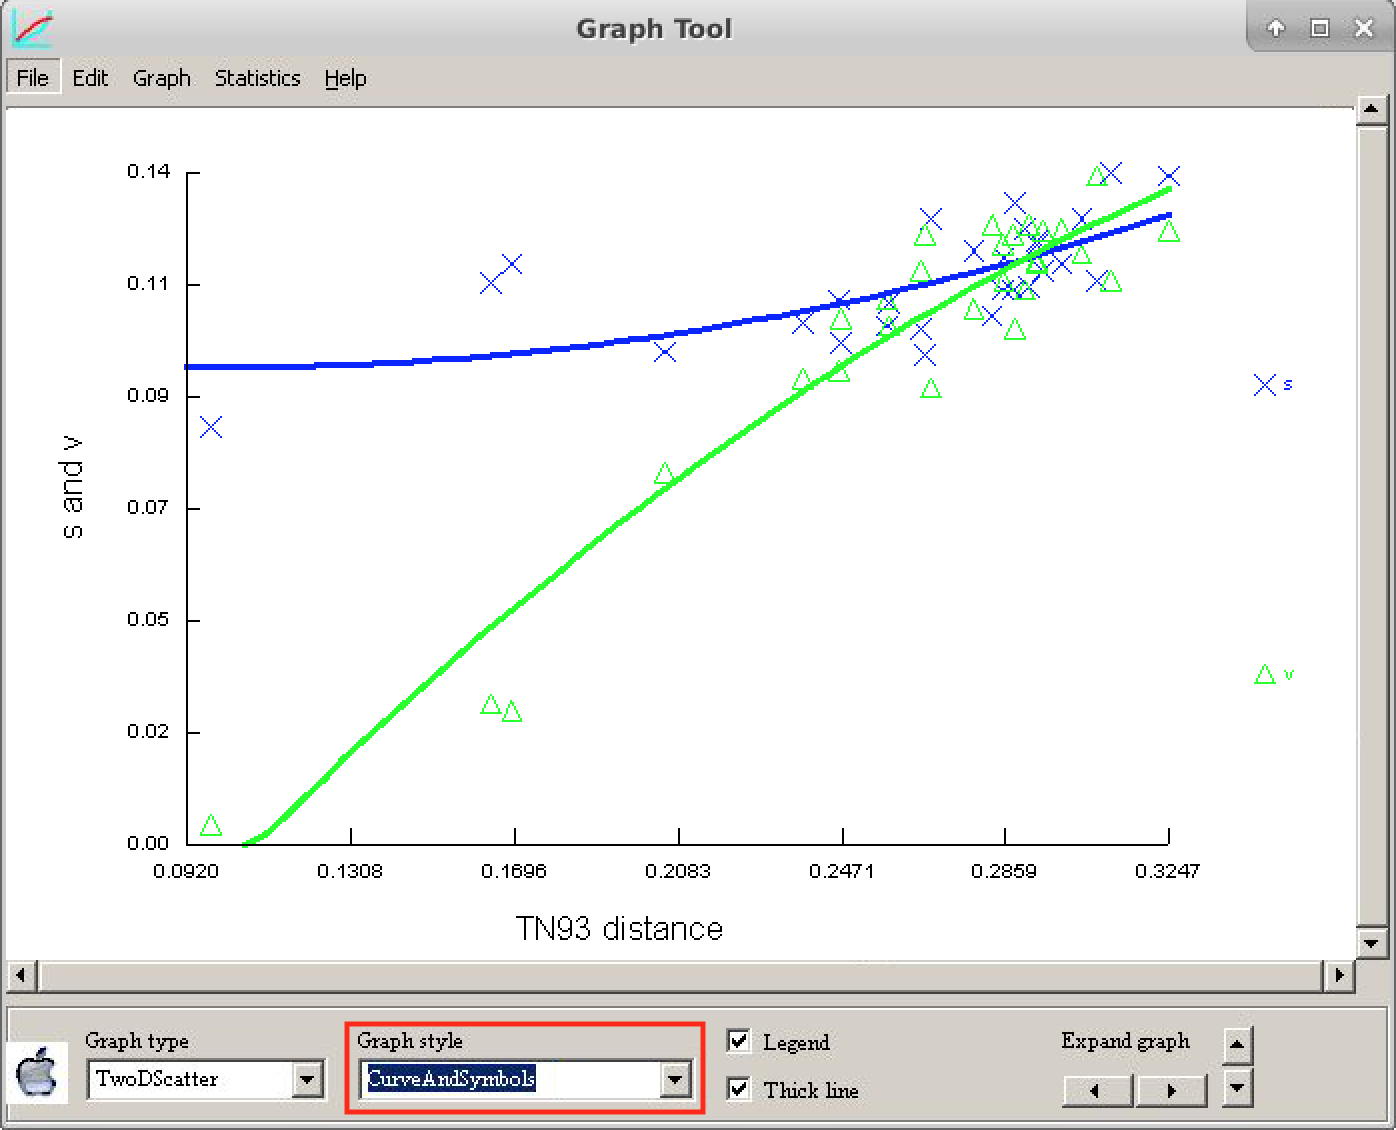Click the Expand graph left arrow
The width and height of the screenshot is (1396, 1130).
tap(1096, 1091)
